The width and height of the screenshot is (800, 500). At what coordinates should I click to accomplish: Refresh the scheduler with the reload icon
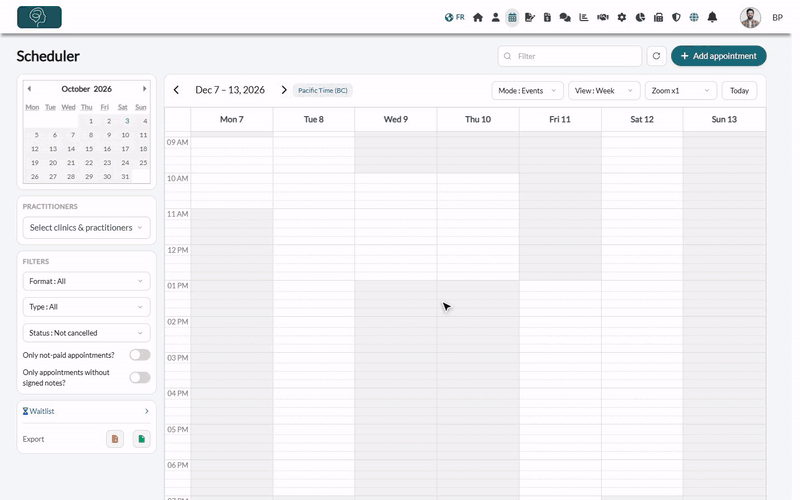click(657, 56)
